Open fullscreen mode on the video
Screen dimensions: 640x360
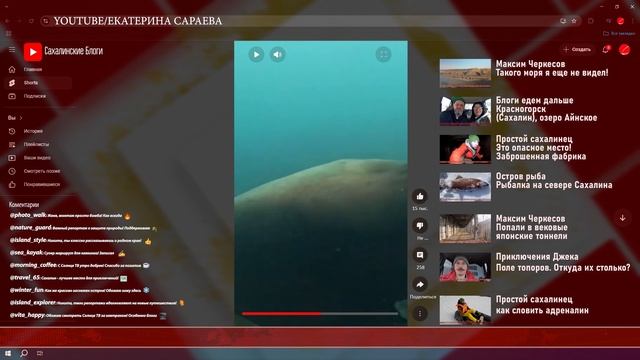[x=383, y=54]
